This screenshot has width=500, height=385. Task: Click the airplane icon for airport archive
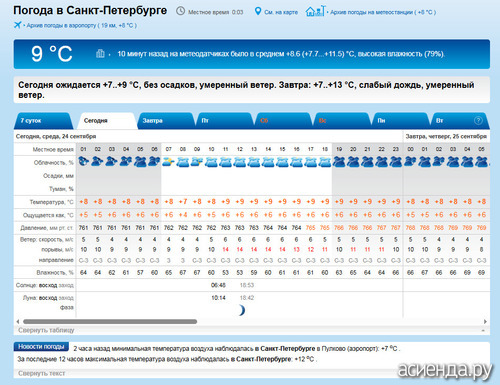17,25
